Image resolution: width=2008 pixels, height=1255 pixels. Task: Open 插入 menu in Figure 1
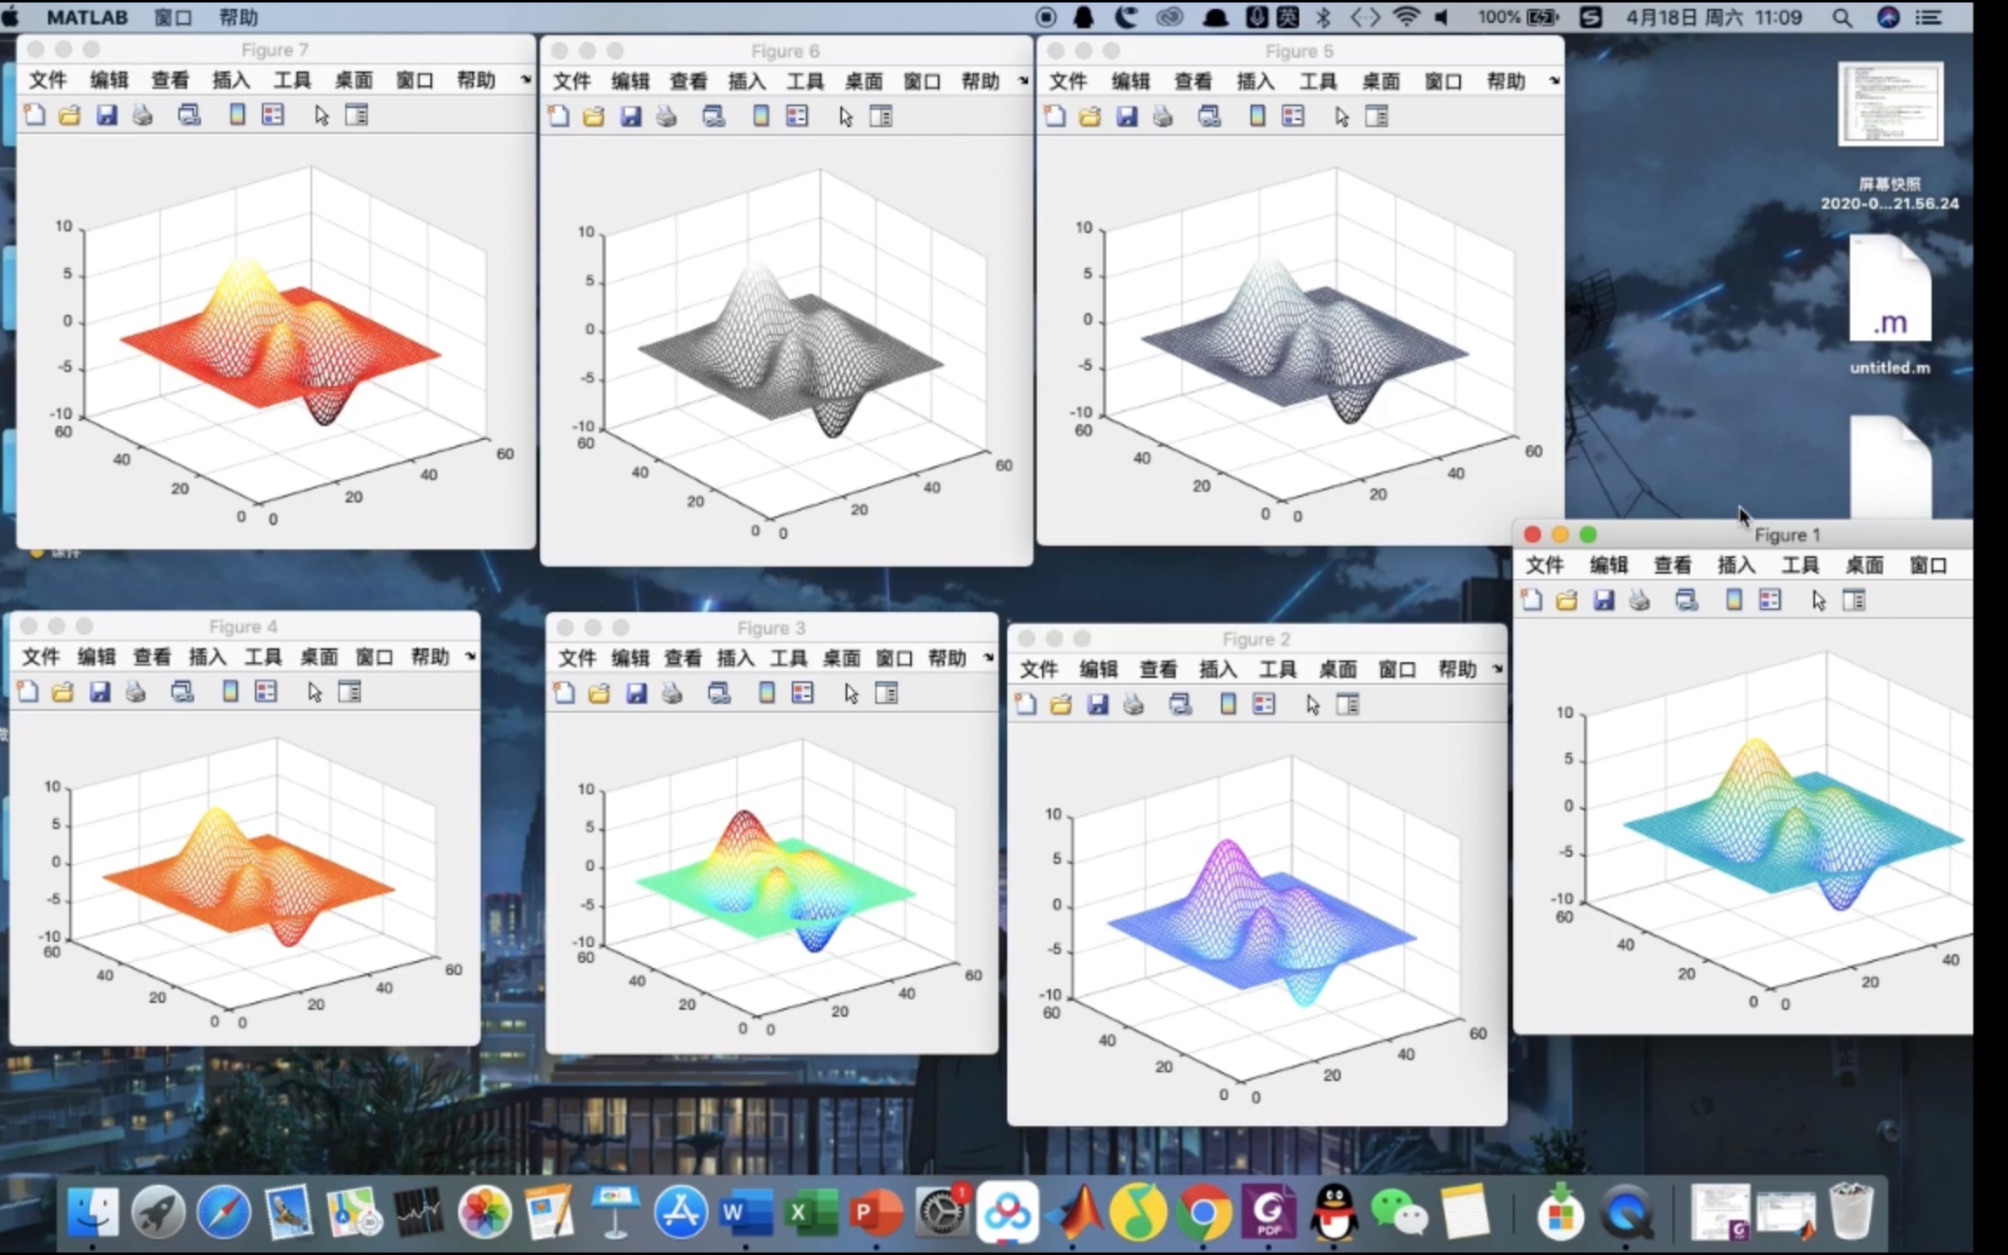coord(1735,565)
